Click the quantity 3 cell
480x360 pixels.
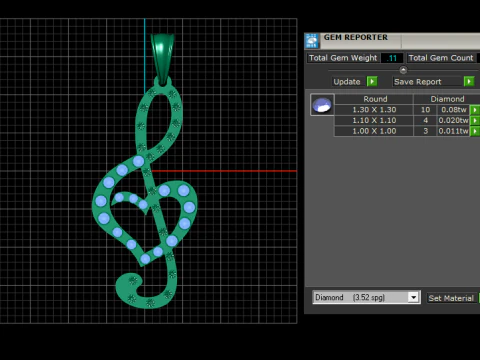point(425,131)
